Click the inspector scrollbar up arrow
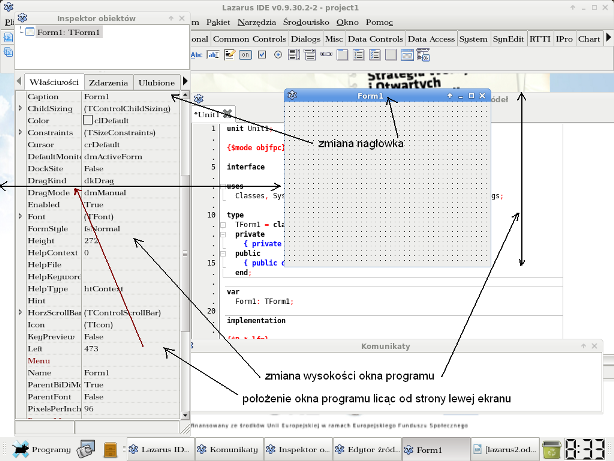The width and height of the screenshot is (614, 461). point(186,95)
